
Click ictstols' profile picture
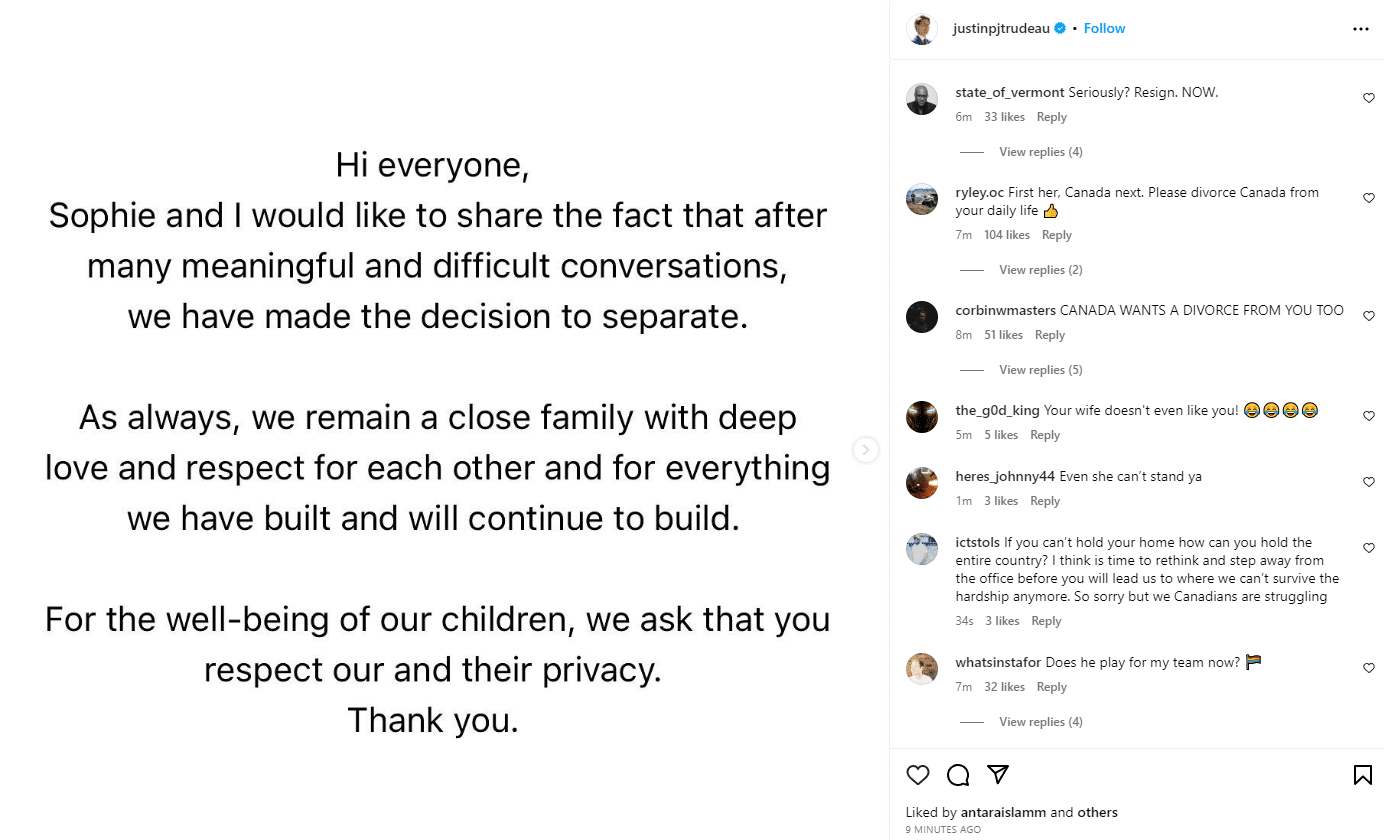click(921, 549)
